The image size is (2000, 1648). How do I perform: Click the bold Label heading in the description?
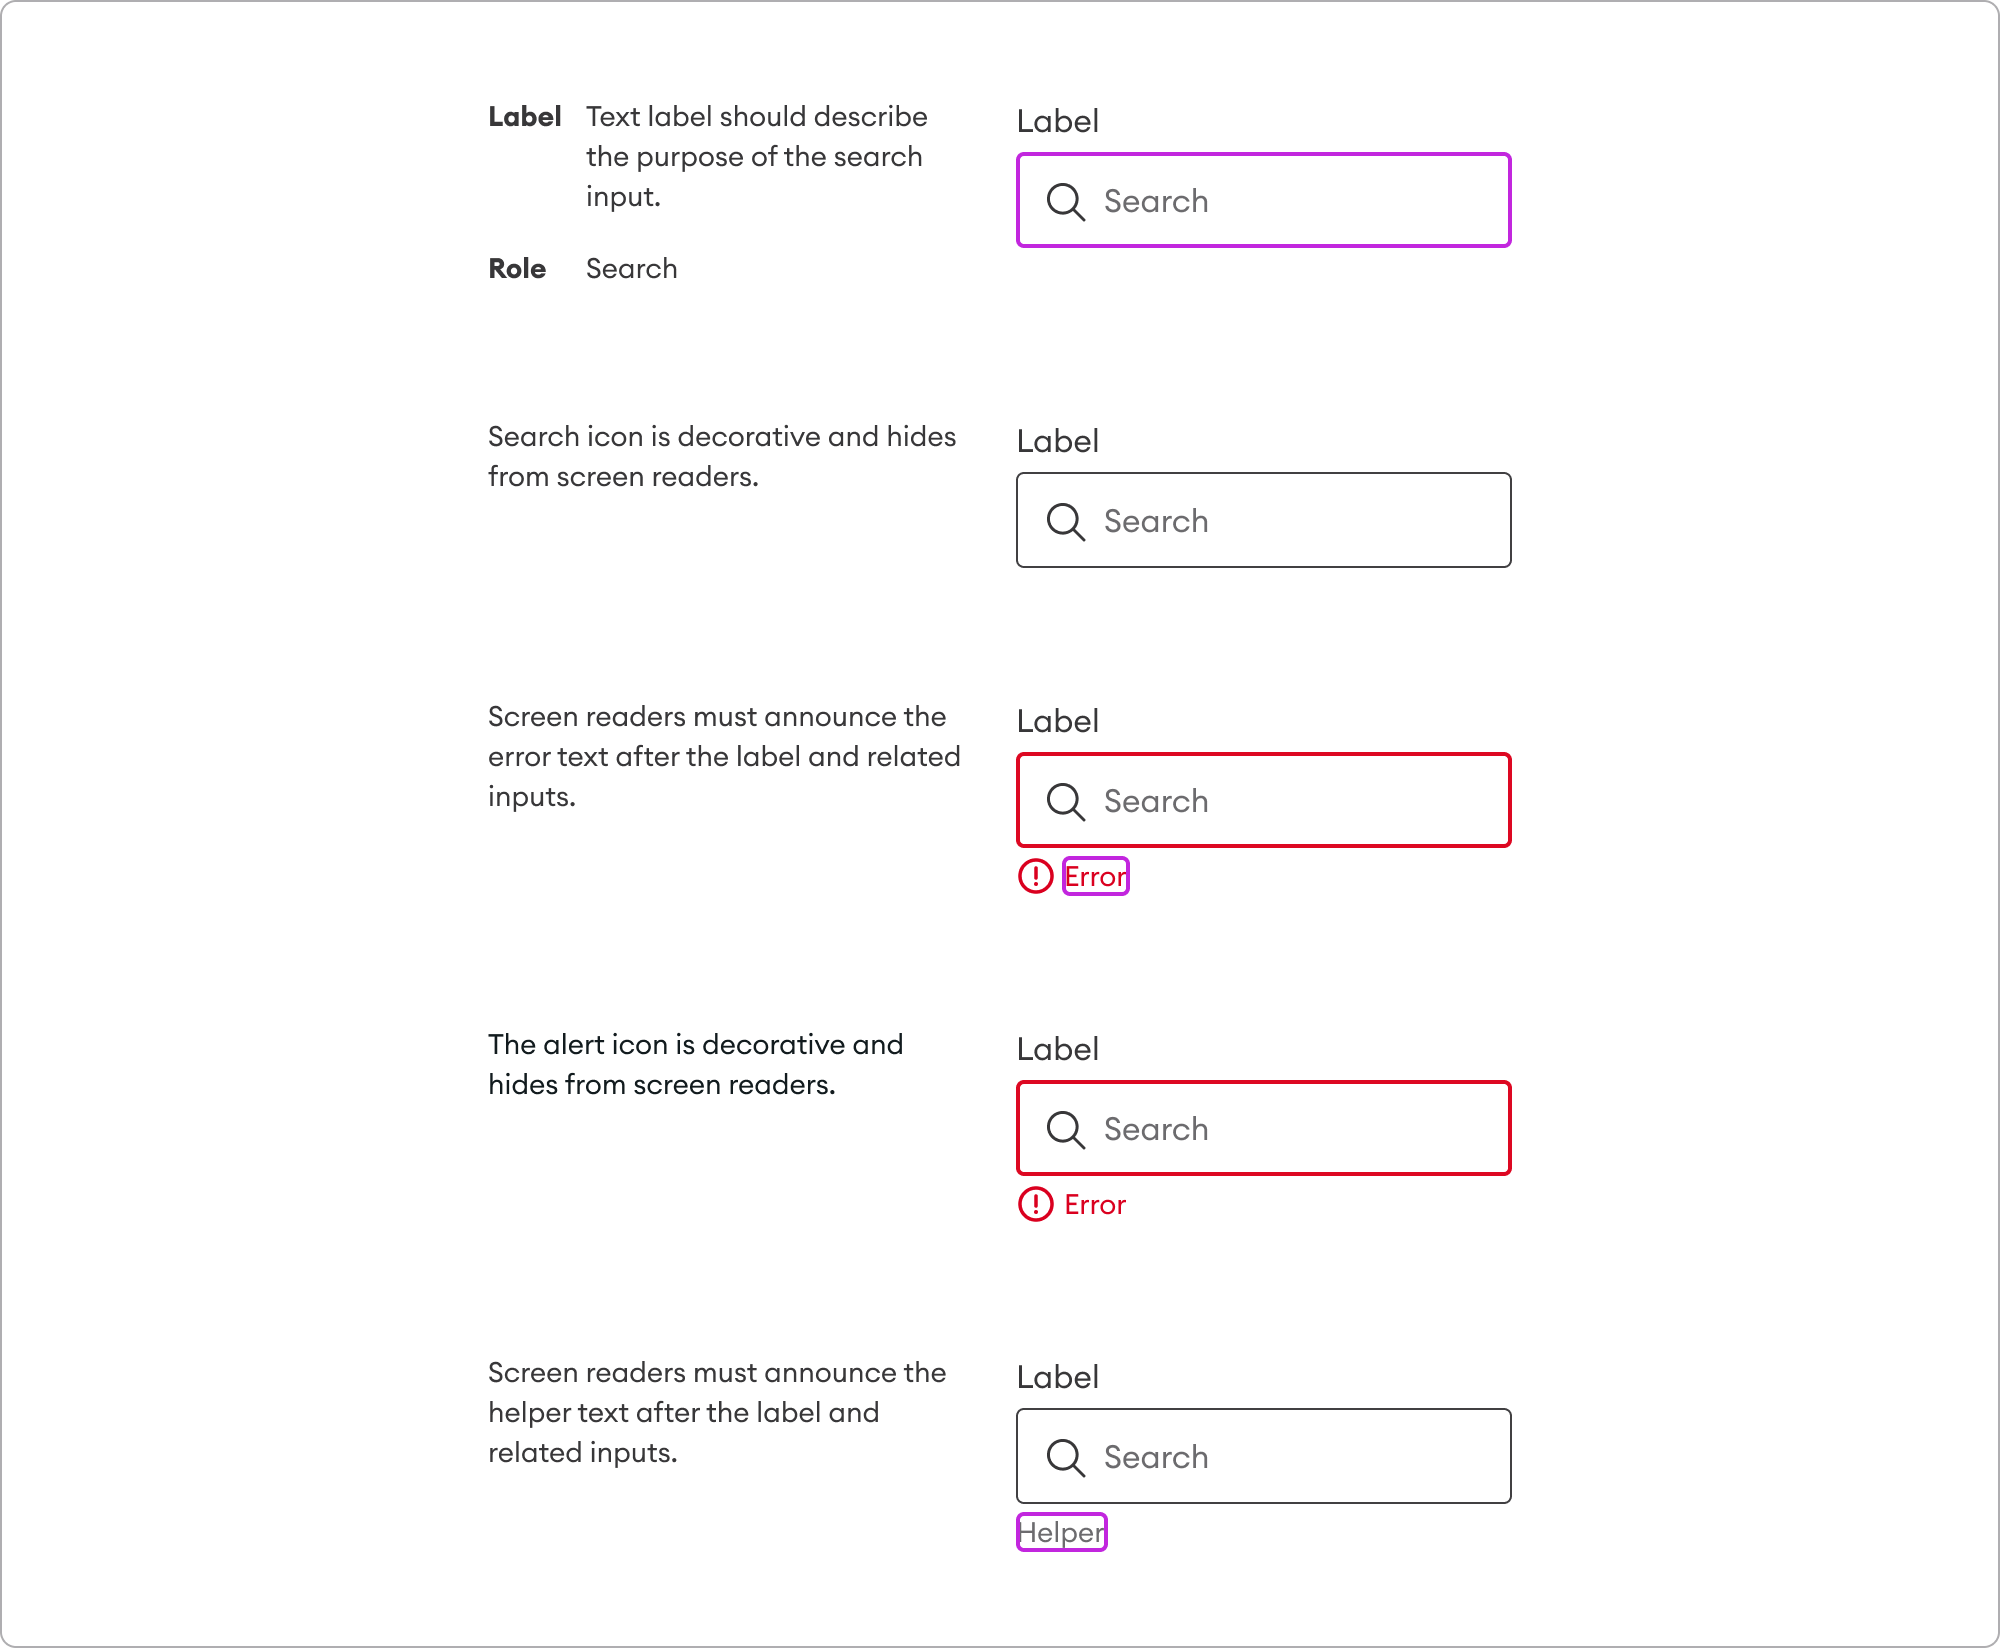click(524, 117)
